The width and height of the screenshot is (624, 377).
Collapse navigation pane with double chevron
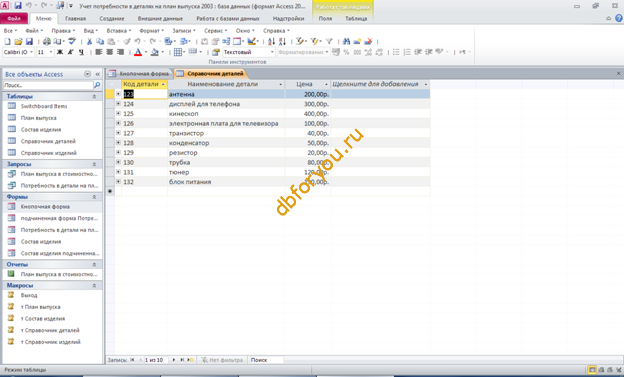pos(98,74)
